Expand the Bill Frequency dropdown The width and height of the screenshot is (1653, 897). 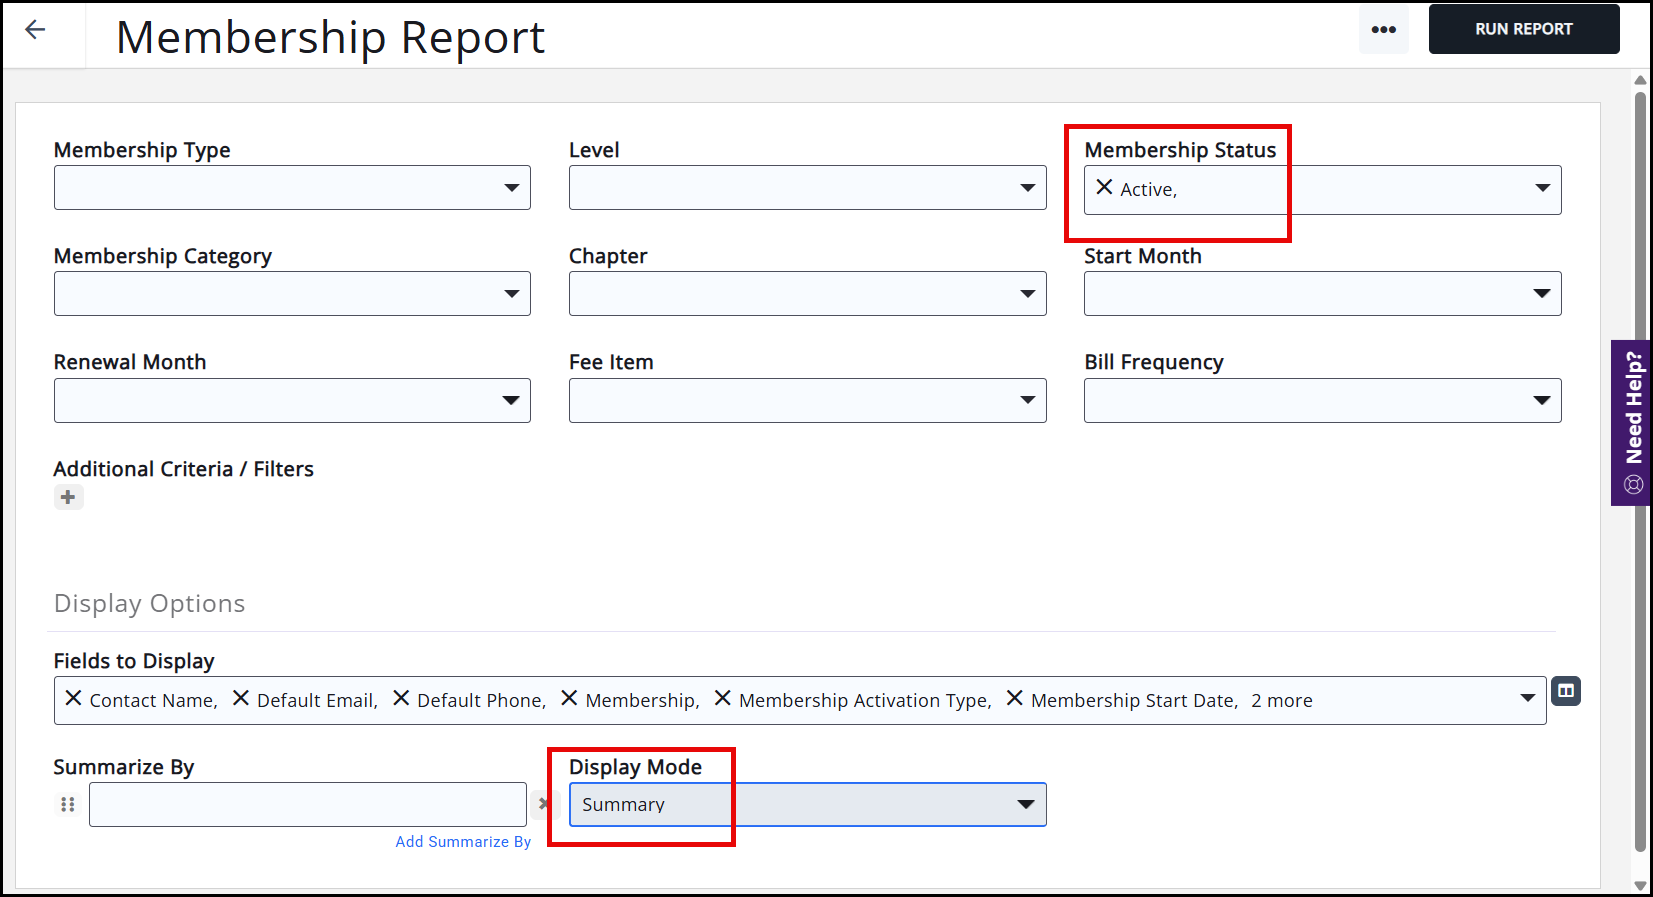1542,401
